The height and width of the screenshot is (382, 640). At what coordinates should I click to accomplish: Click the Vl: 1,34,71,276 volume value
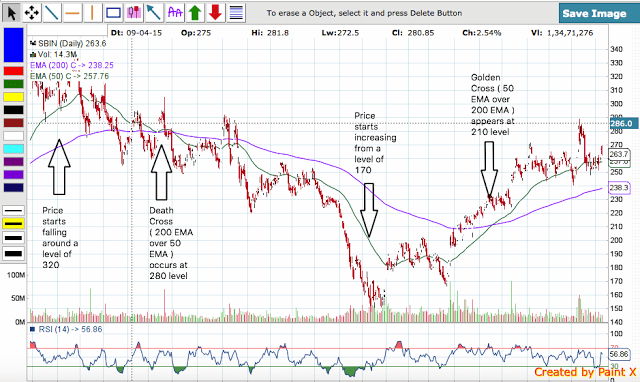click(562, 33)
